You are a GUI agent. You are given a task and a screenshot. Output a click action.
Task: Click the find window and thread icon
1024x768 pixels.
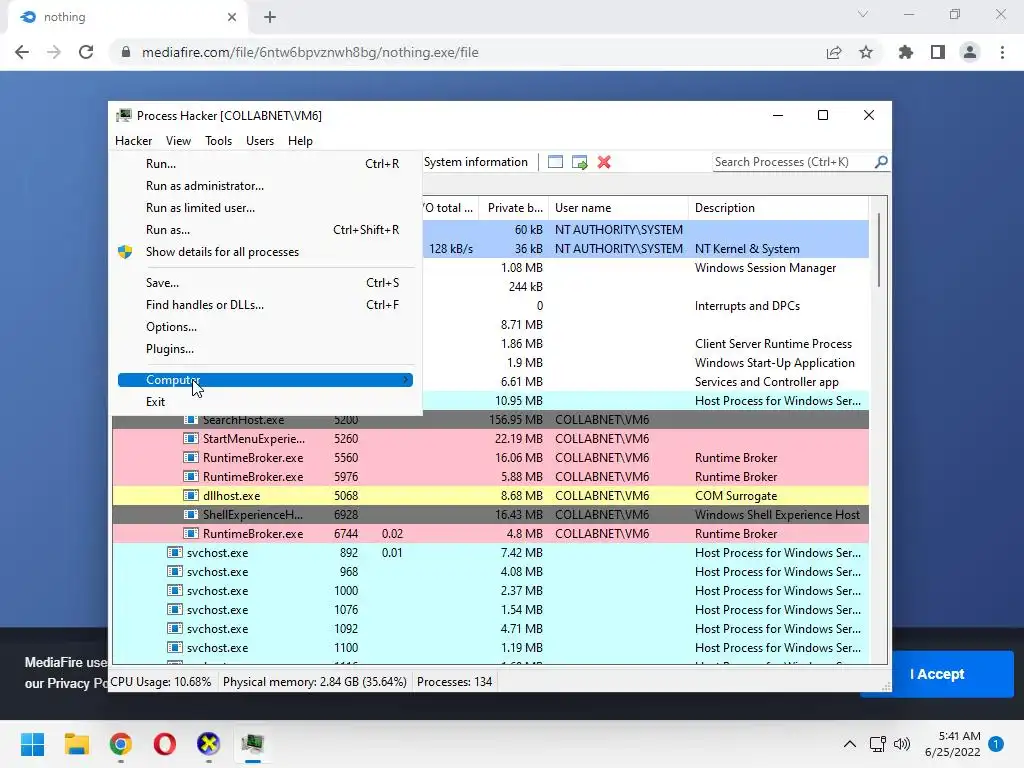579,162
